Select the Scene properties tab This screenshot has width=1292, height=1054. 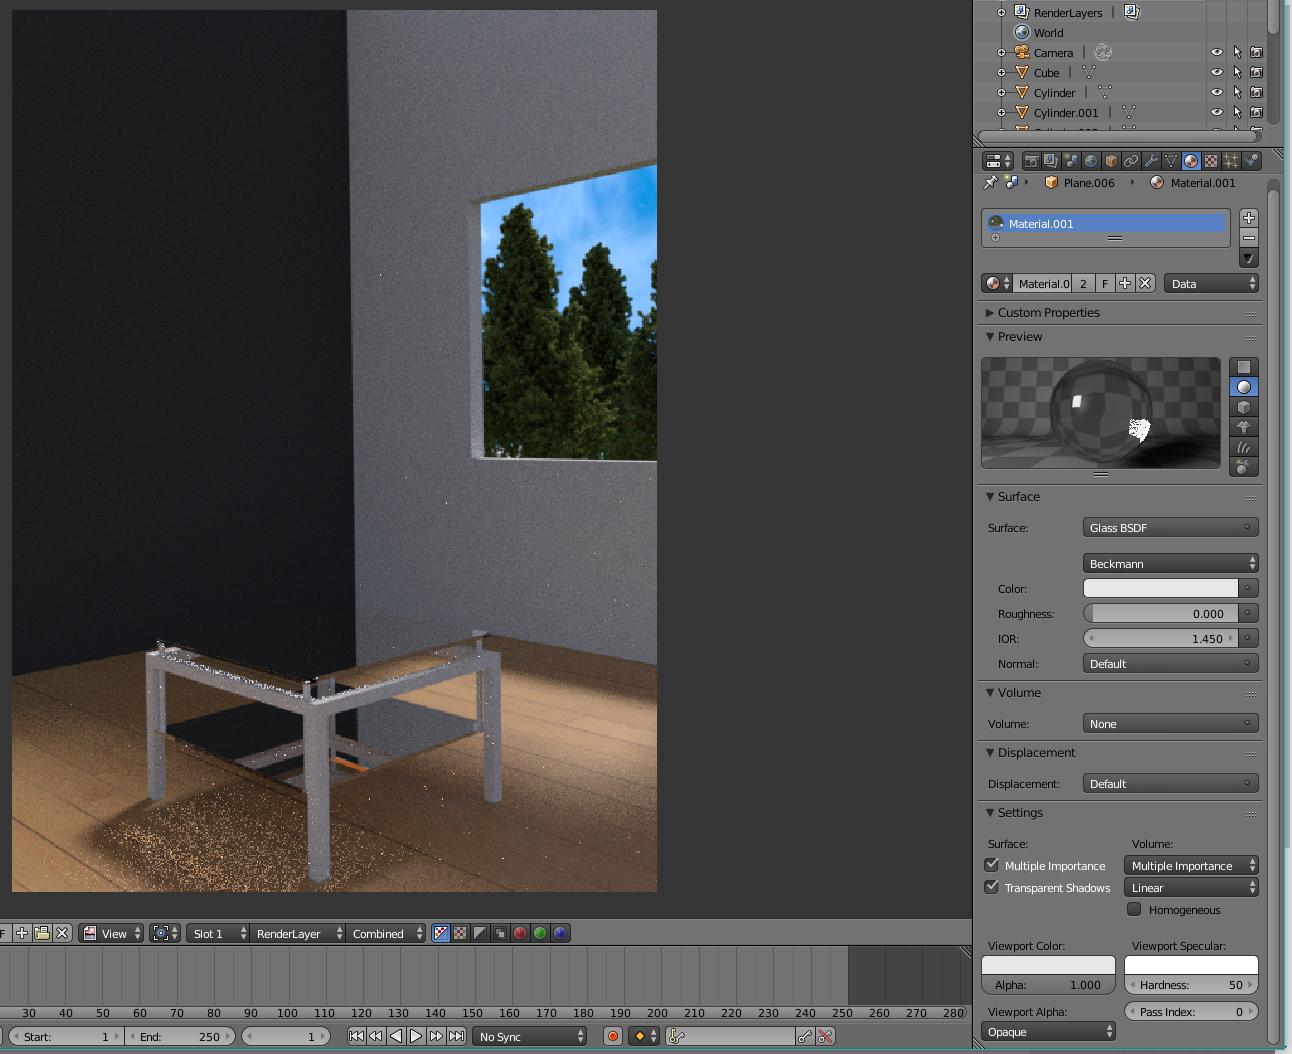point(1071,161)
